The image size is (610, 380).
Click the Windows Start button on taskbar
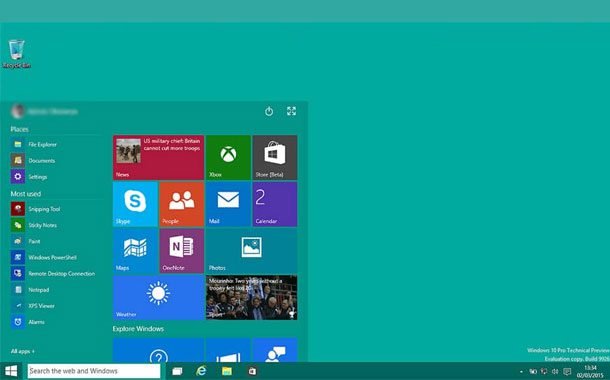[11, 371]
